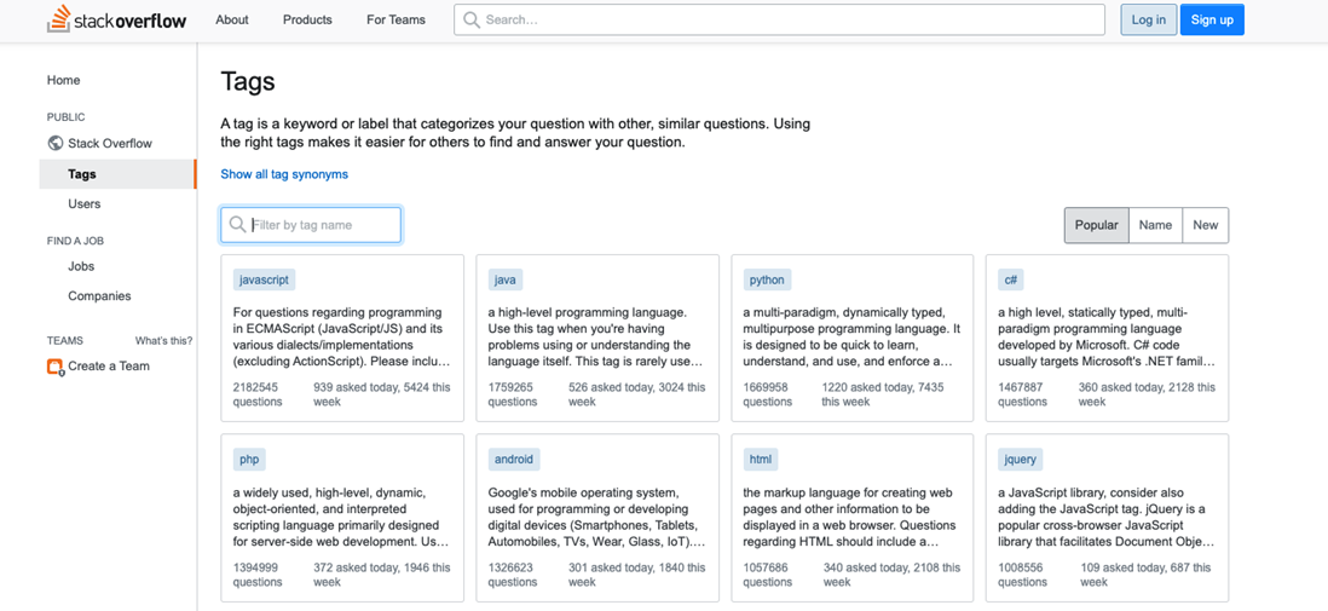Select the Tags entry in the sidebar
The image size is (1328, 611).
click(x=84, y=173)
